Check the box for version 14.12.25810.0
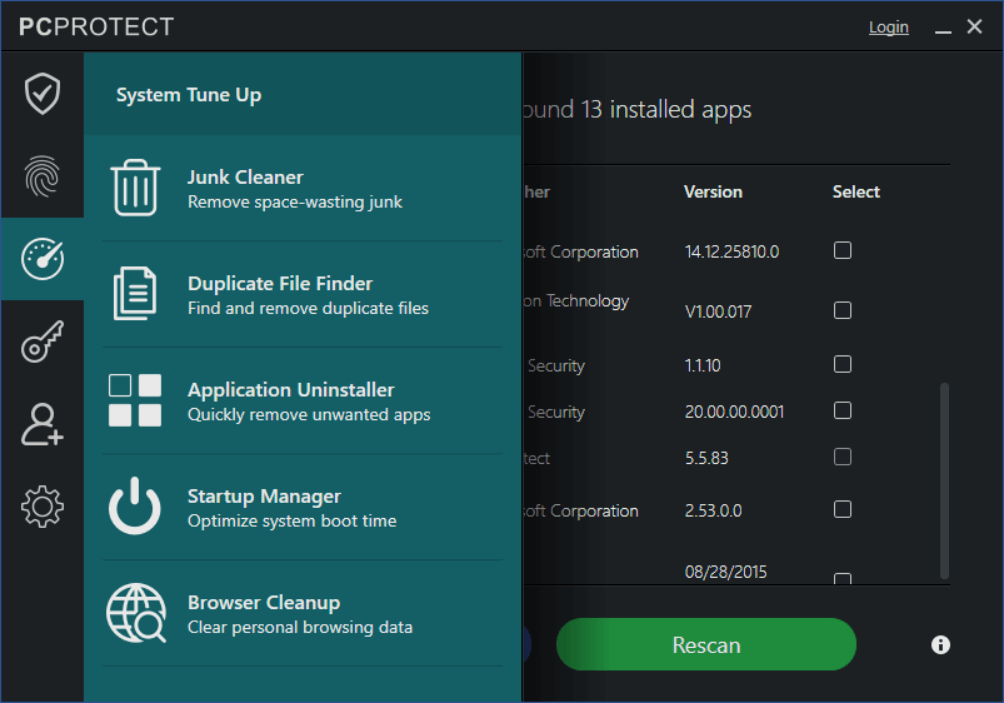1004x703 pixels. coord(843,250)
